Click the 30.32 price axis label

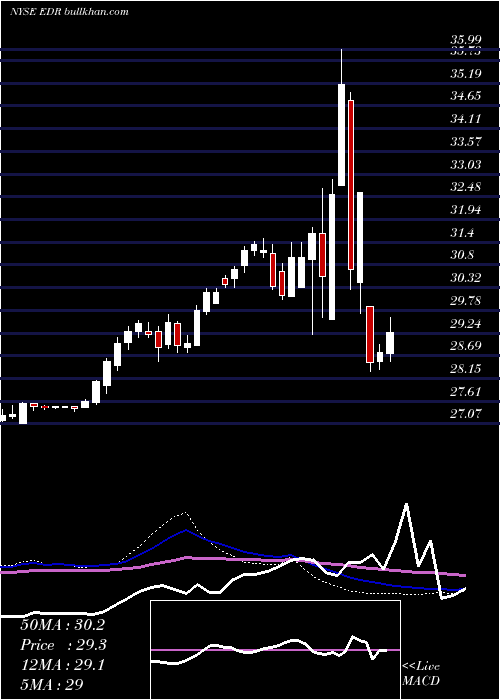click(466, 278)
